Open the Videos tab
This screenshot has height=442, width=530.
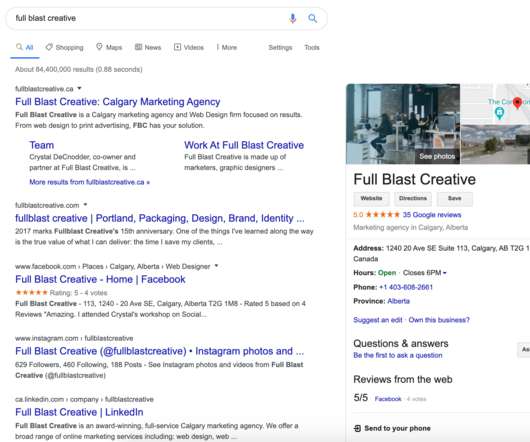coord(189,47)
